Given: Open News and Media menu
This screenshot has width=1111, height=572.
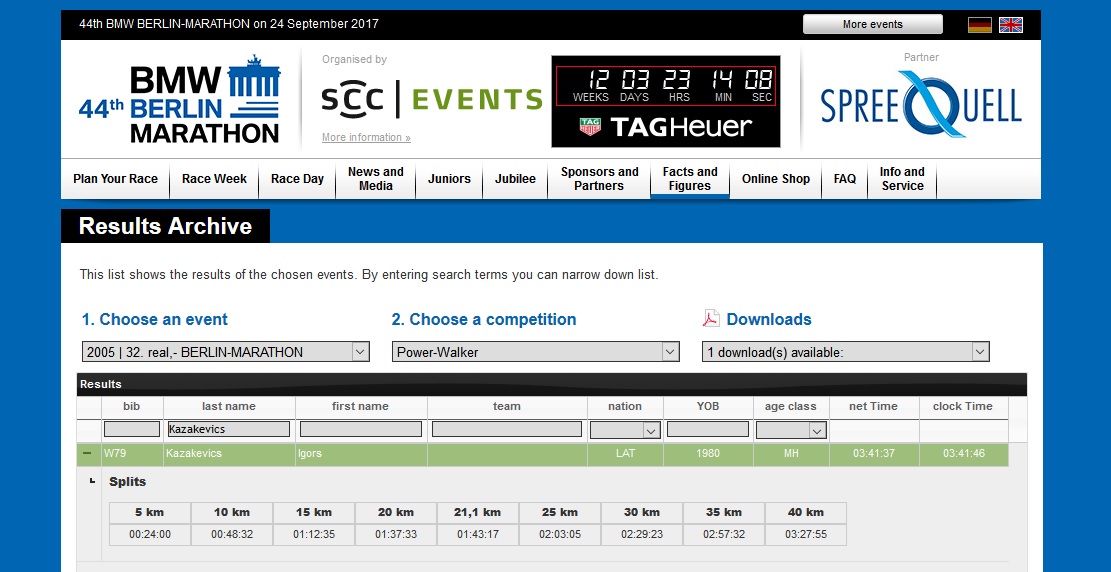Looking at the screenshot, I should [376, 179].
